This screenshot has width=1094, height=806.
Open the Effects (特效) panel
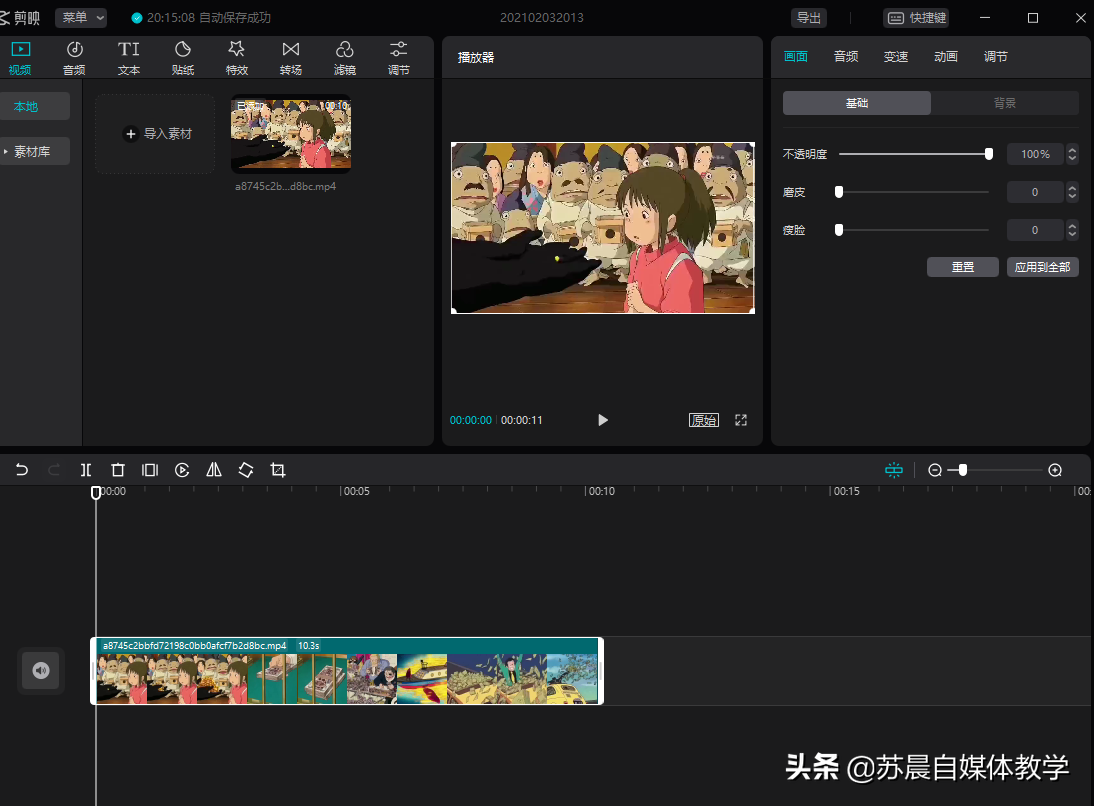(x=237, y=58)
